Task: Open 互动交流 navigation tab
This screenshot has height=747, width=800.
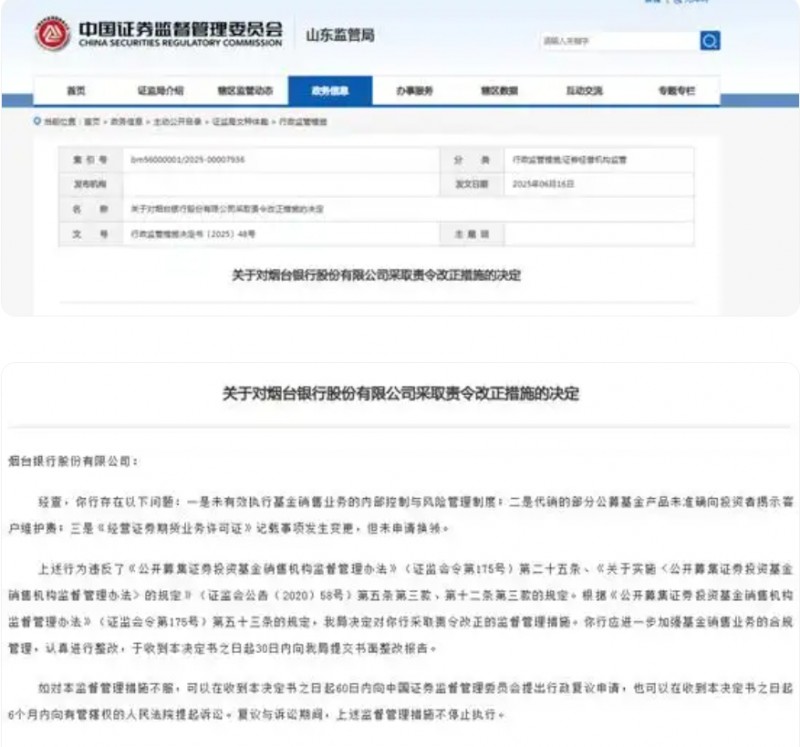Action: pos(584,91)
